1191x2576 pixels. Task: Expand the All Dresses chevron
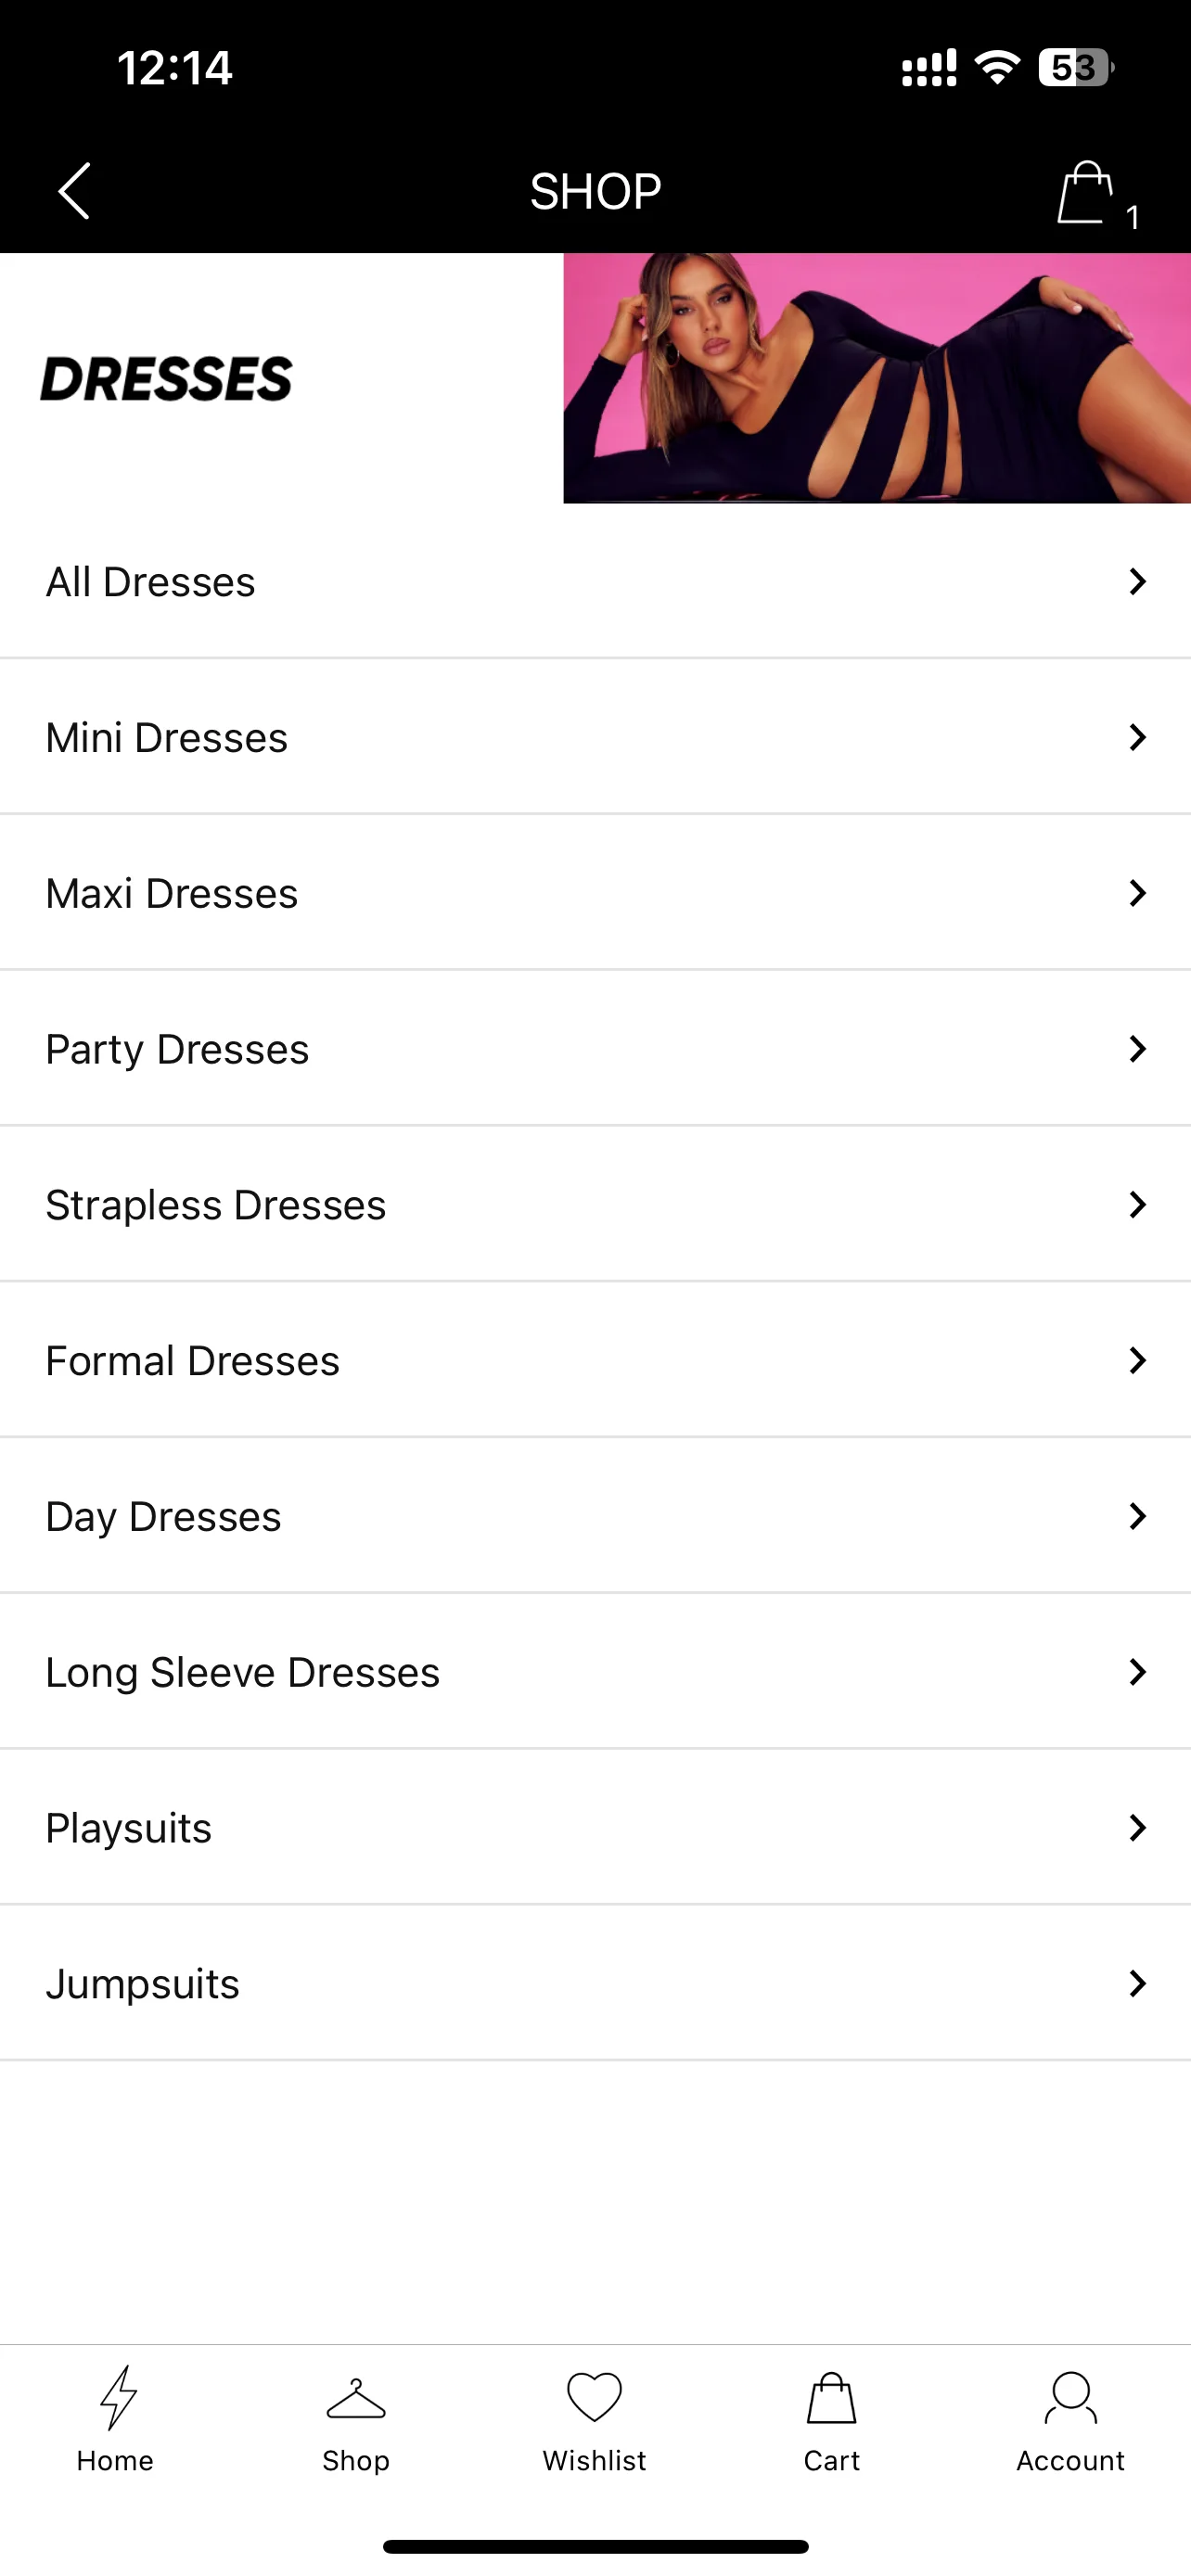coord(1137,581)
